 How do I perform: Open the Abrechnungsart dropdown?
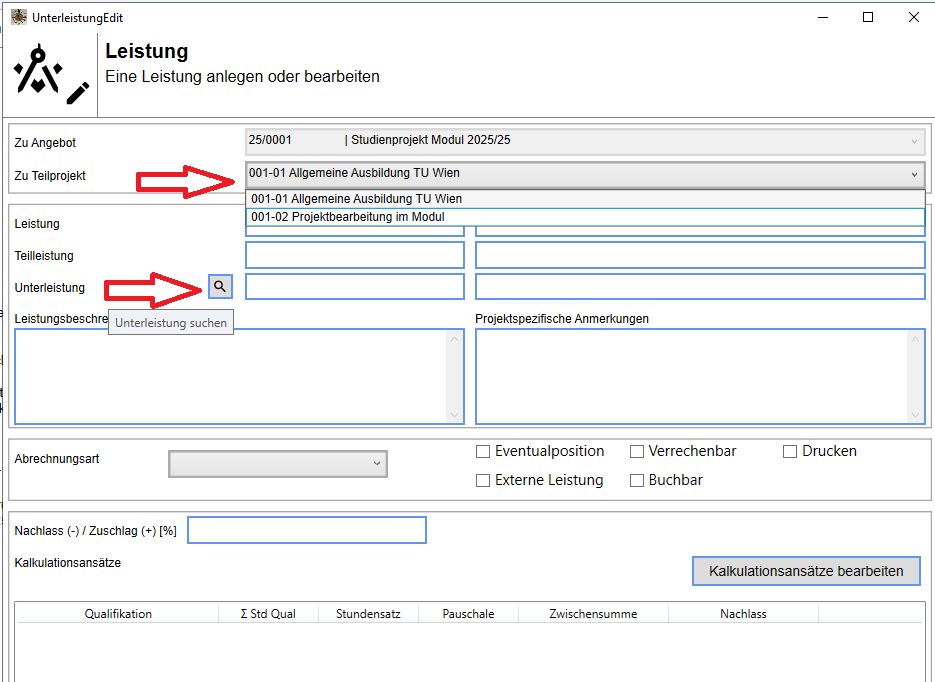pyautogui.click(x=278, y=464)
